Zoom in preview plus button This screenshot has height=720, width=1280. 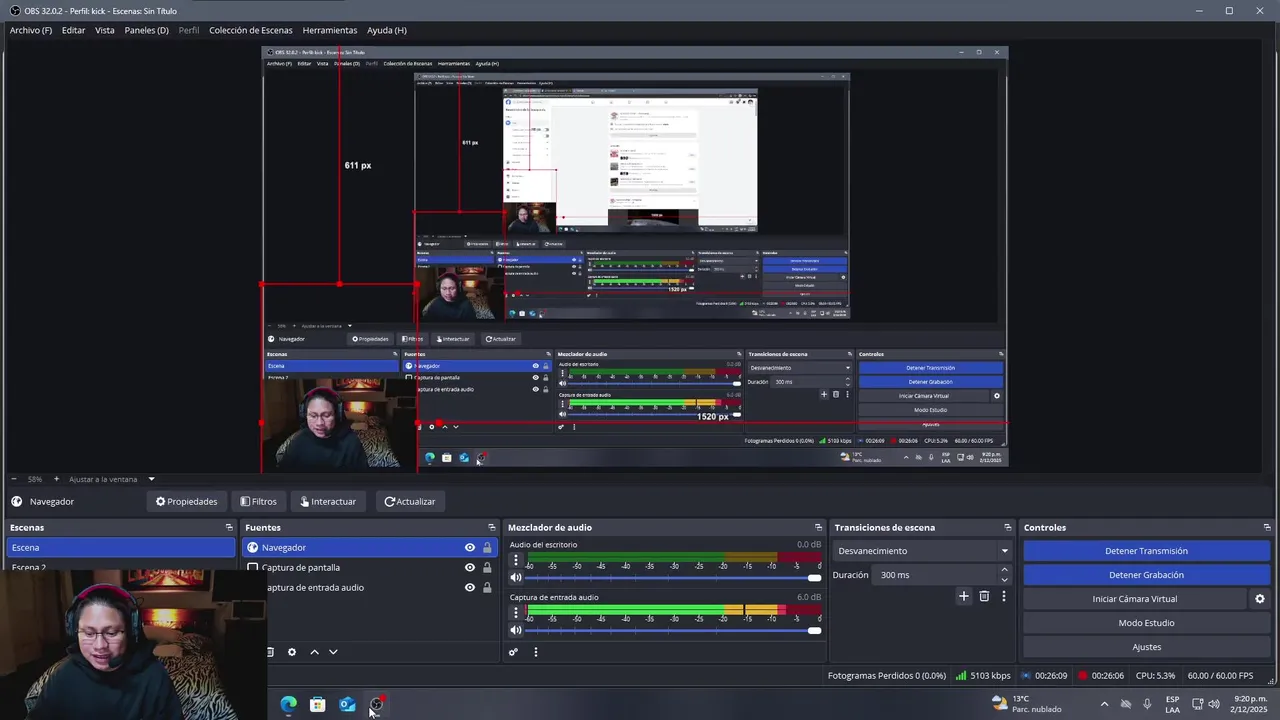[56, 479]
